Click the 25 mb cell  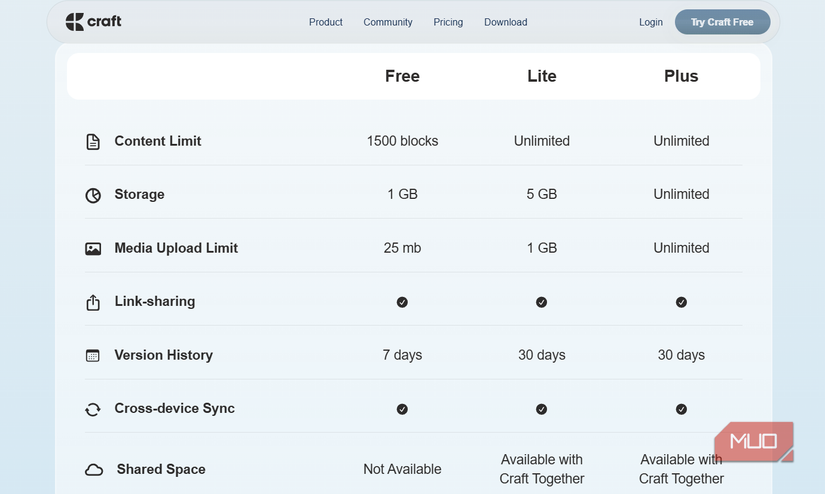pyautogui.click(x=403, y=248)
